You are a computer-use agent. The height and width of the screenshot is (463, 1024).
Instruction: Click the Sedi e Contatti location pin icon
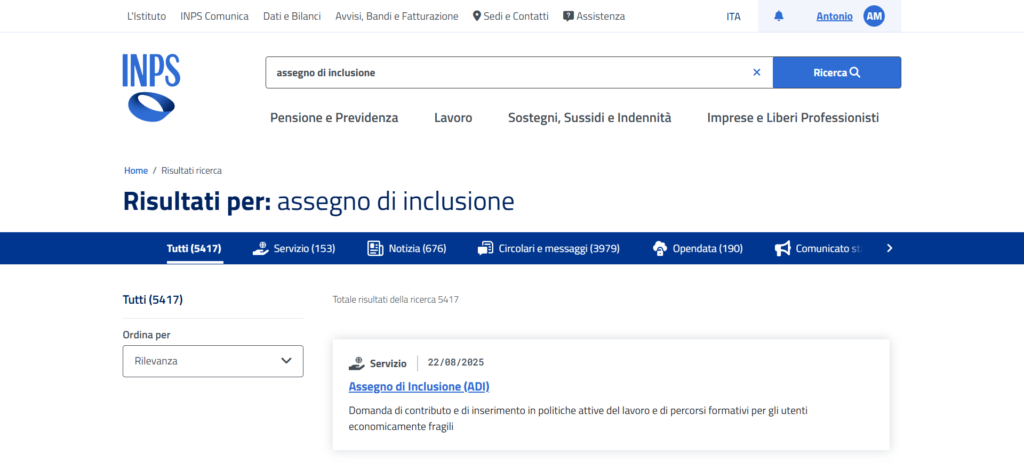[x=477, y=16]
